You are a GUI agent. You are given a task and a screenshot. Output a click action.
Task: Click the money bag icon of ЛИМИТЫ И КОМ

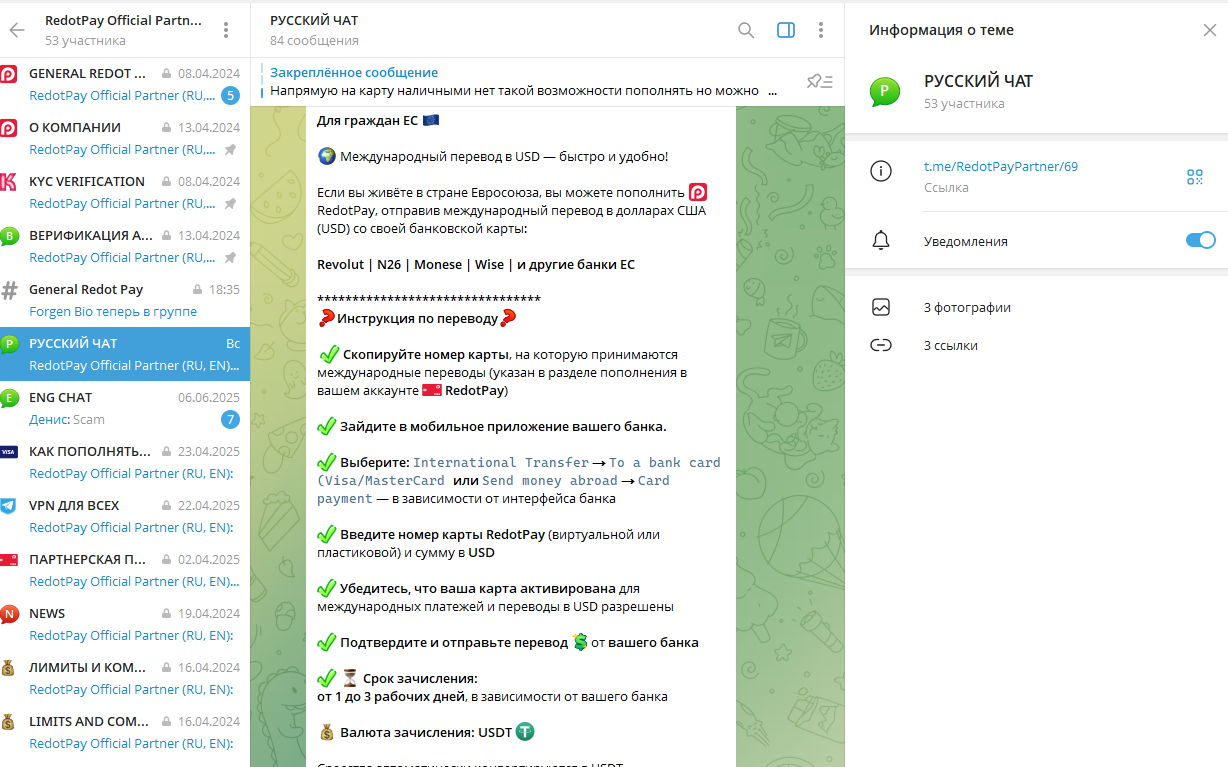[8, 668]
